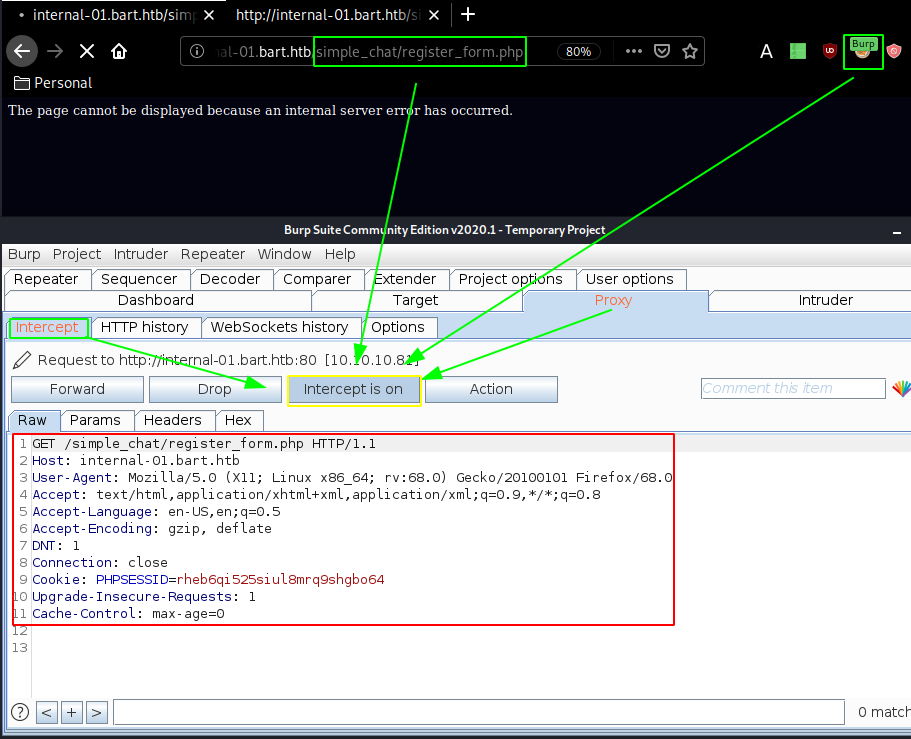This screenshot has height=739, width=911.
Task: Open search help question mark icon
Action: point(20,712)
